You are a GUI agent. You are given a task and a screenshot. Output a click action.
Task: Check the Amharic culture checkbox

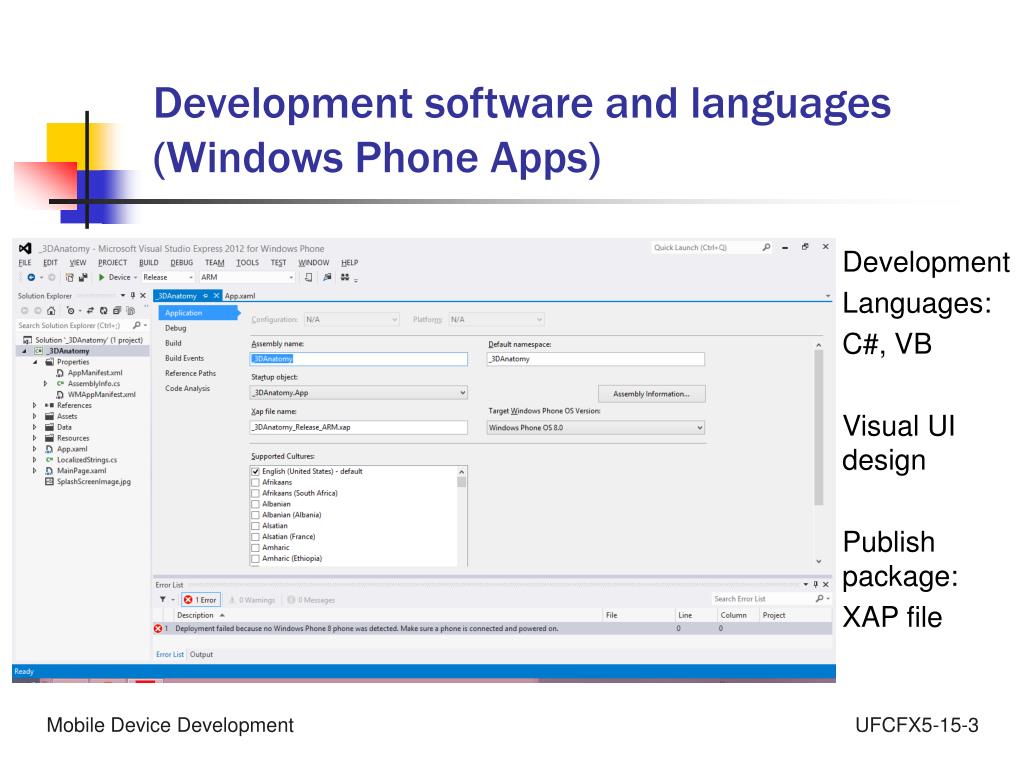coord(255,548)
